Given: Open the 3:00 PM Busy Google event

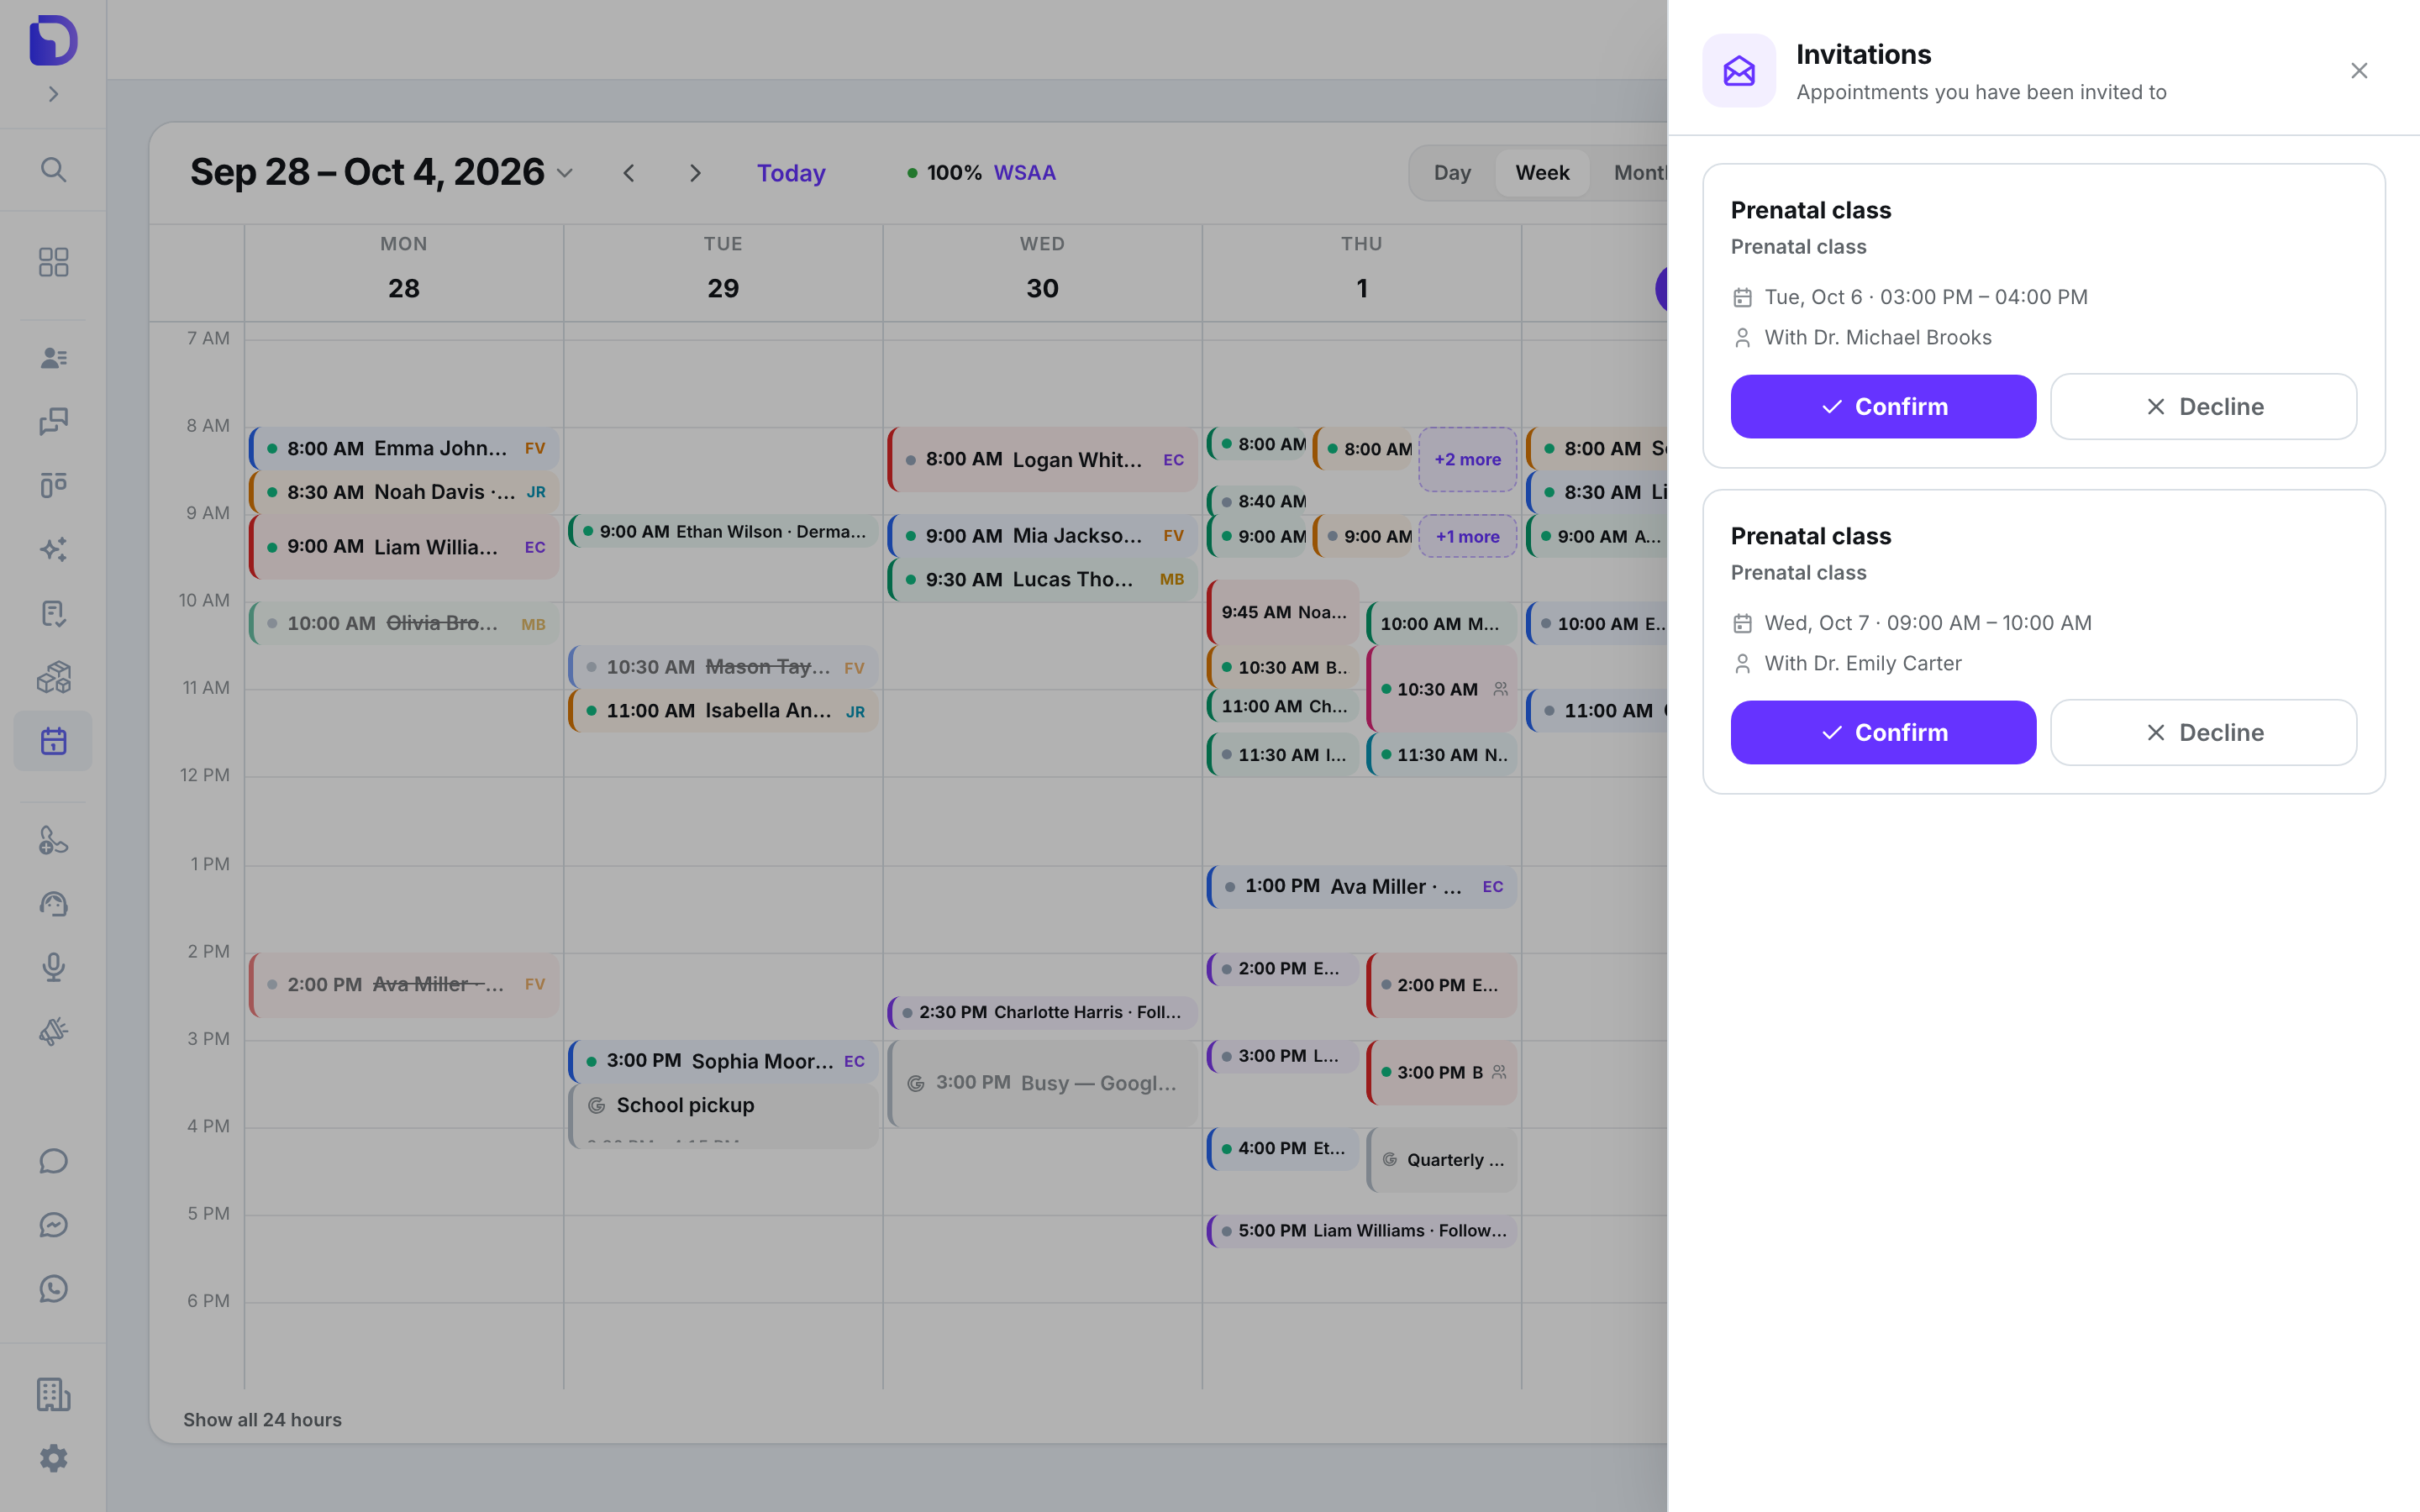Looking at the screenshot, I should 1042,1083.
